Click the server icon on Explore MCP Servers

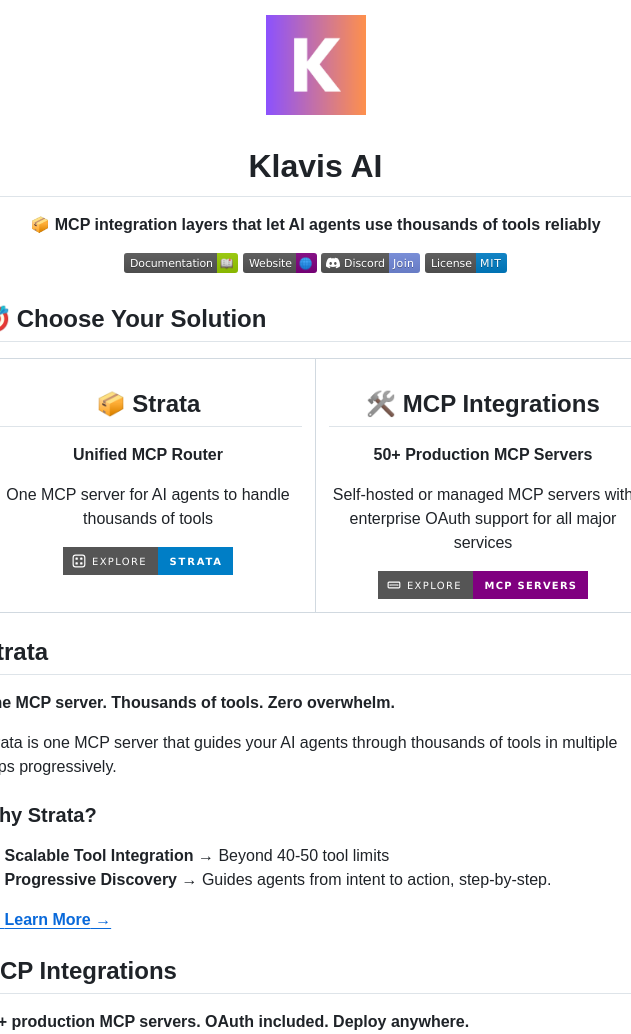(x=394, y=585)
